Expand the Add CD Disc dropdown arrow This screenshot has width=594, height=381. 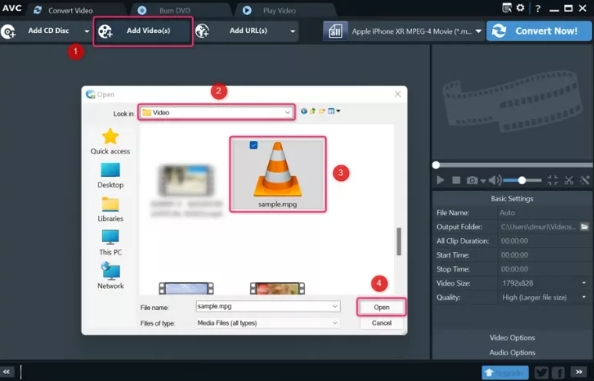87,31
